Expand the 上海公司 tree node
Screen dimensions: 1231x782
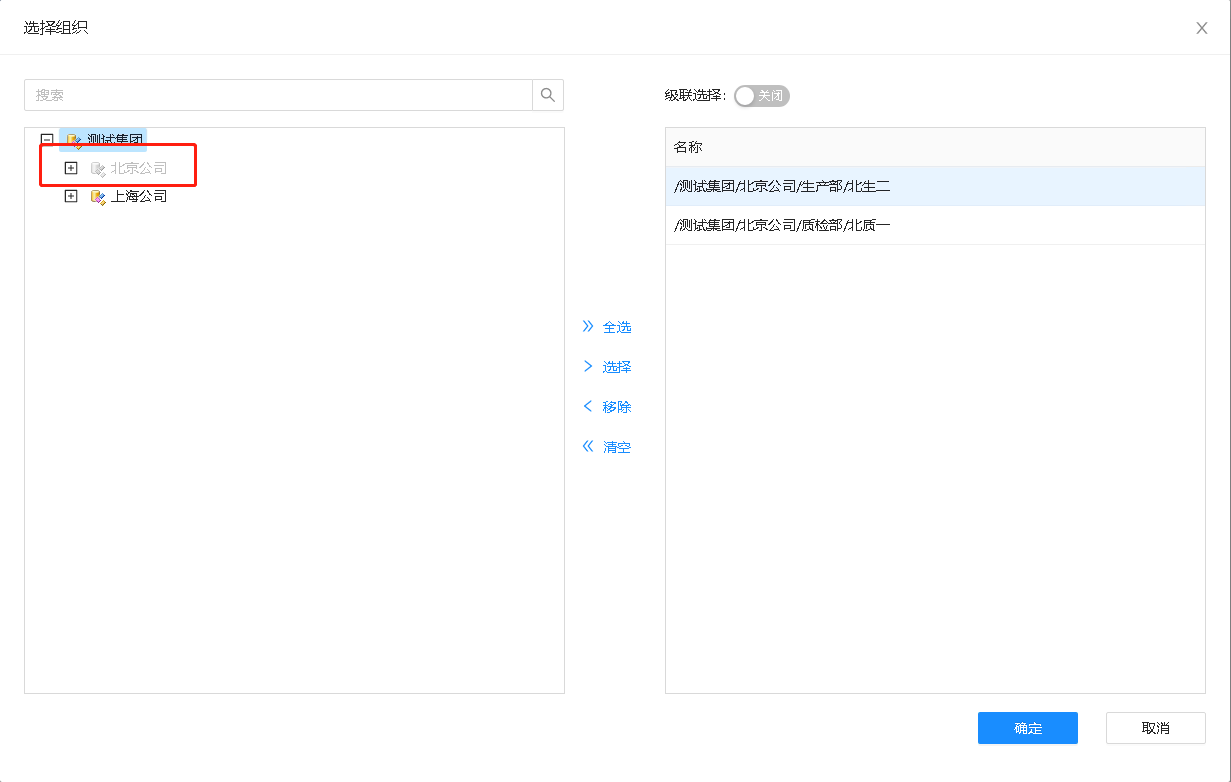(x=71, y=196)
